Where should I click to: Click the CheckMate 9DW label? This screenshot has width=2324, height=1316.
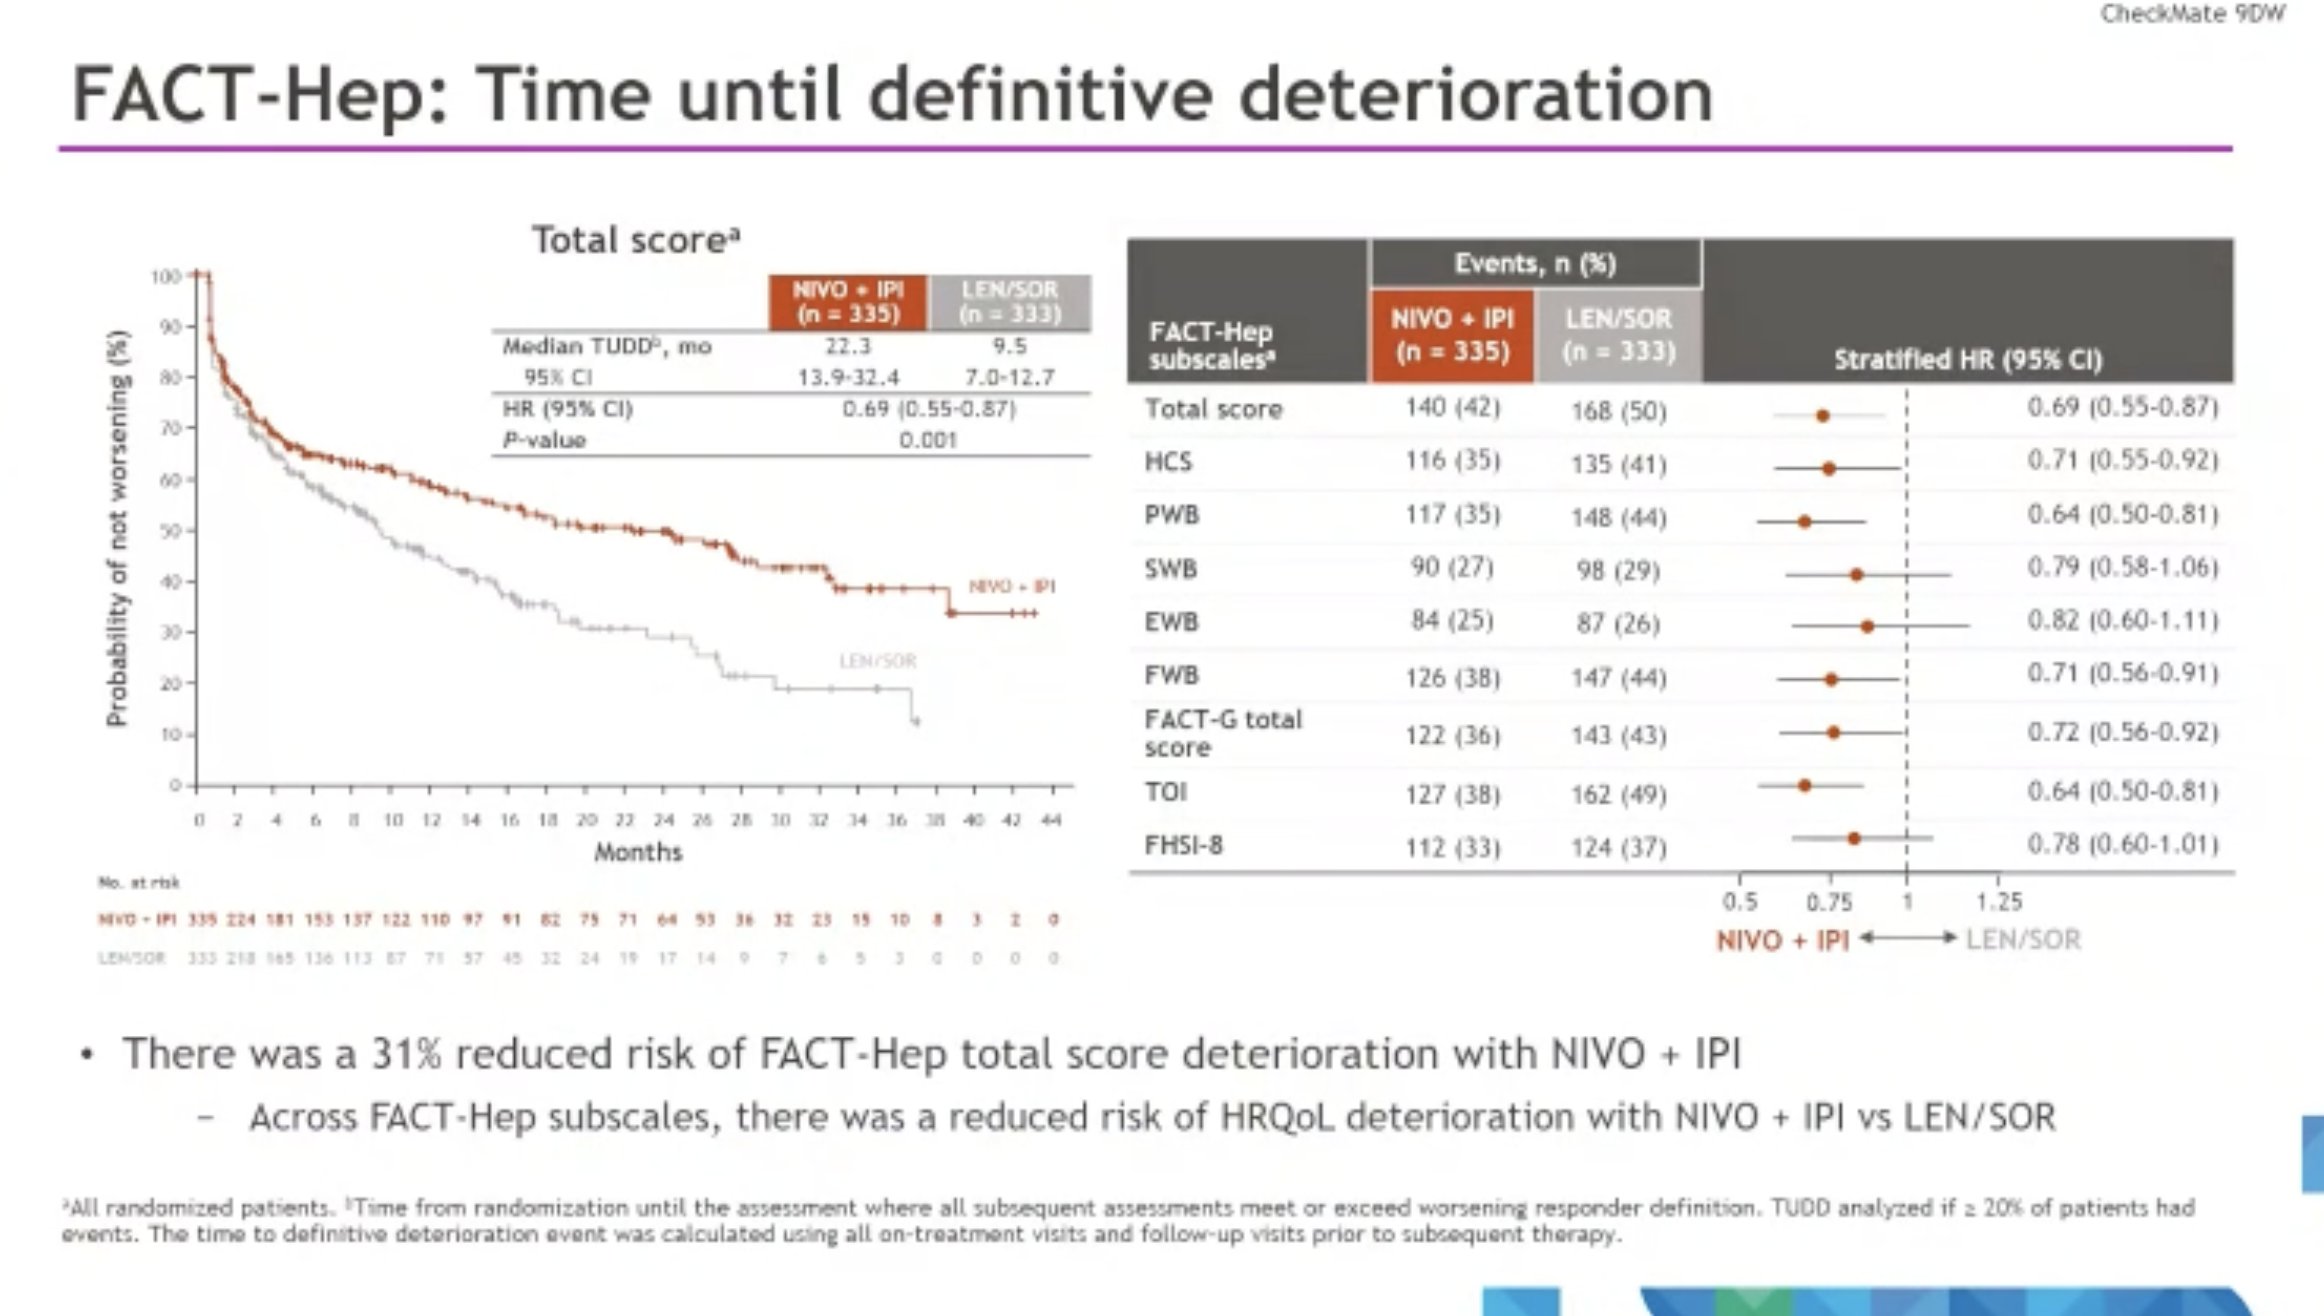coord(2192,14)
